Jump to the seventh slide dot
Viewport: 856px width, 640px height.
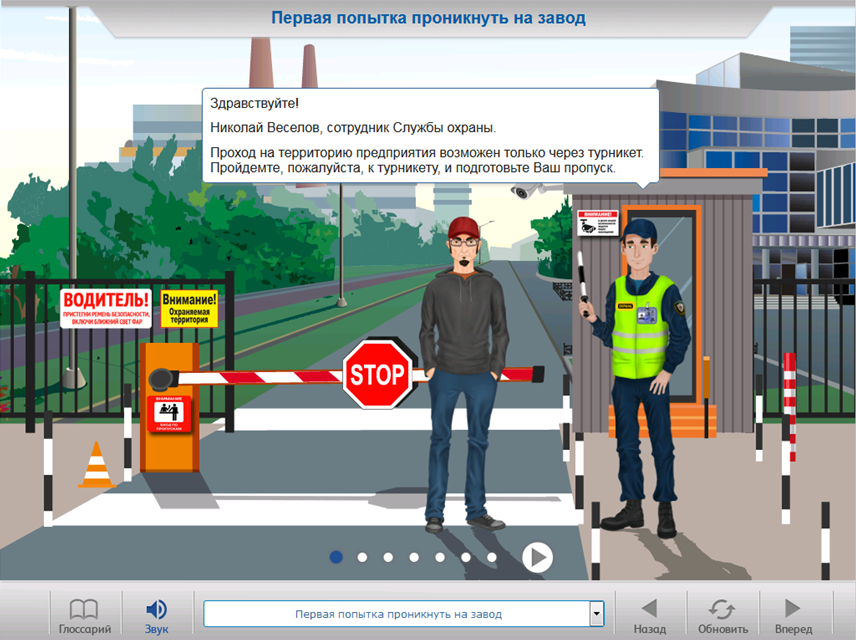(492, 558)
